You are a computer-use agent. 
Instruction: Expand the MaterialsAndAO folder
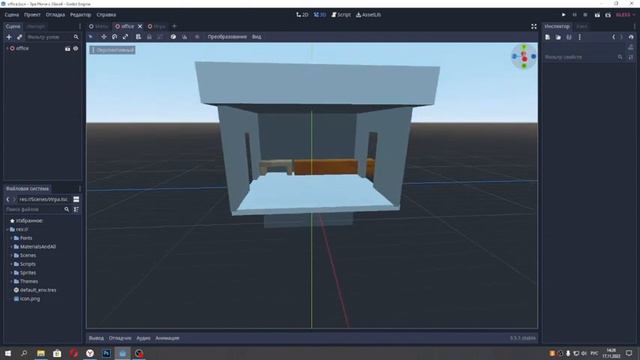coord(11,247)
